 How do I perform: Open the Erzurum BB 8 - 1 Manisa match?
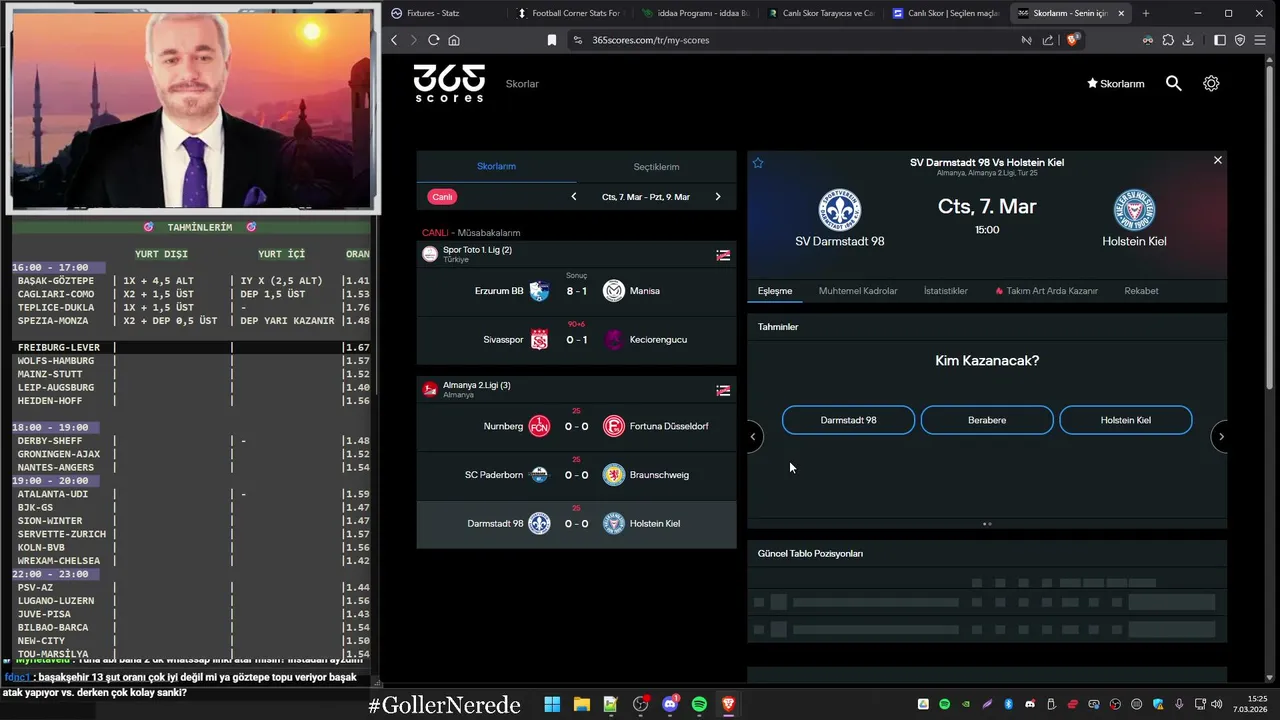pyautogui.click(x=576, y=291)
